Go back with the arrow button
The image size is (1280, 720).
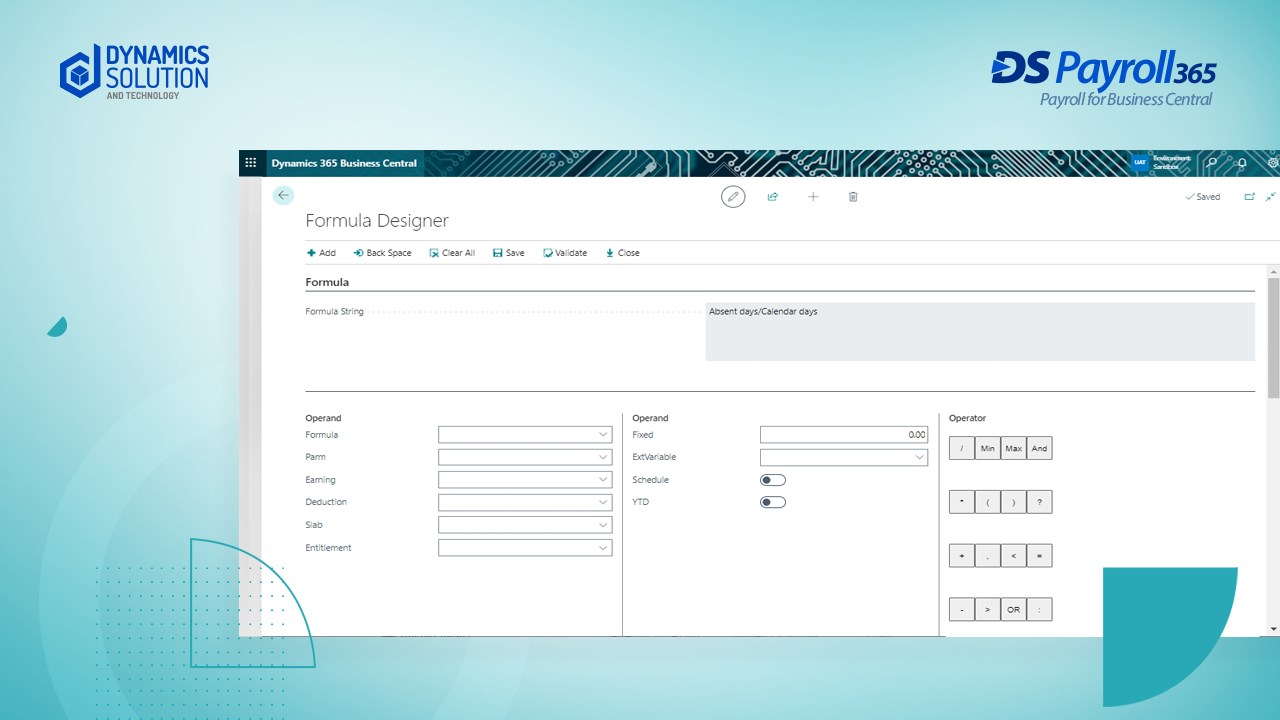283,196
